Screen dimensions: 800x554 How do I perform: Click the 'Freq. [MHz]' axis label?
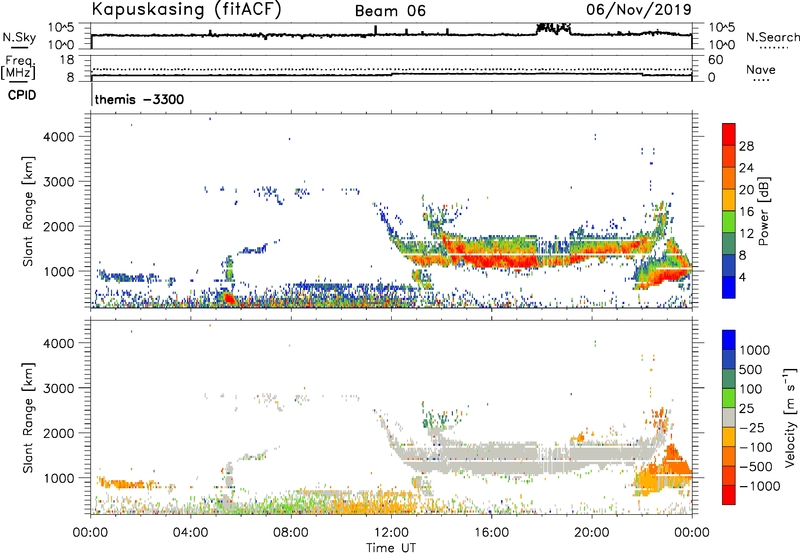pyautogui.click(x=18, y=68)
